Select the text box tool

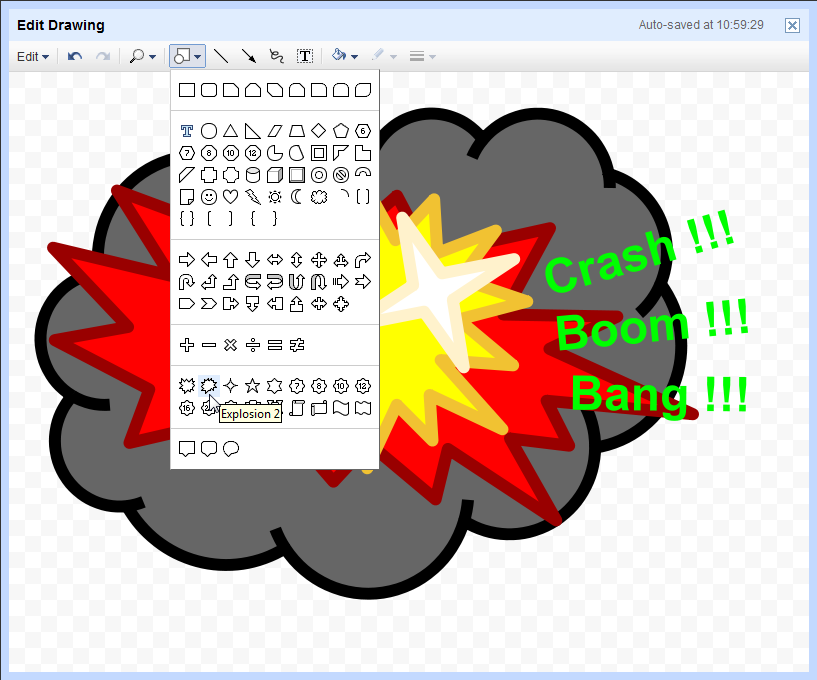click(x=305, y=56)
